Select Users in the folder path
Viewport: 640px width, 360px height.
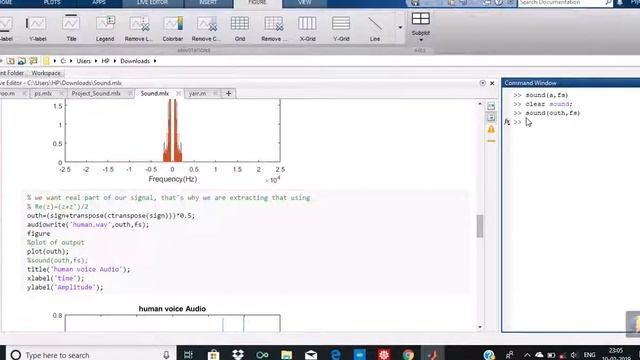click(84, 61)
